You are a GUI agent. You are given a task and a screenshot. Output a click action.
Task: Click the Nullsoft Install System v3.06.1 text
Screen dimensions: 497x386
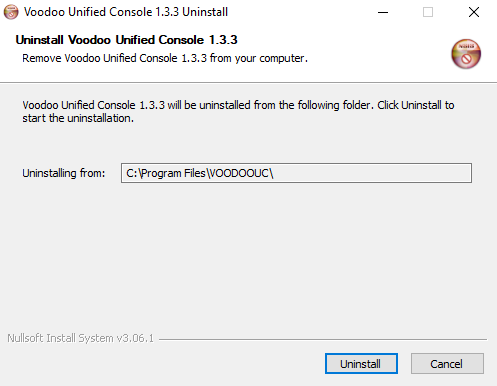(80, 338)
